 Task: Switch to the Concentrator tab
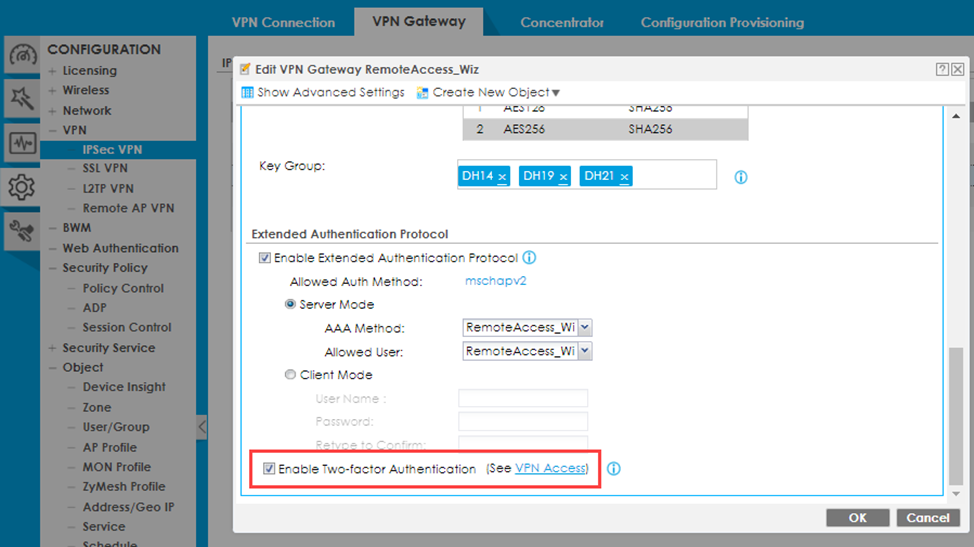[x=562, y=22]
